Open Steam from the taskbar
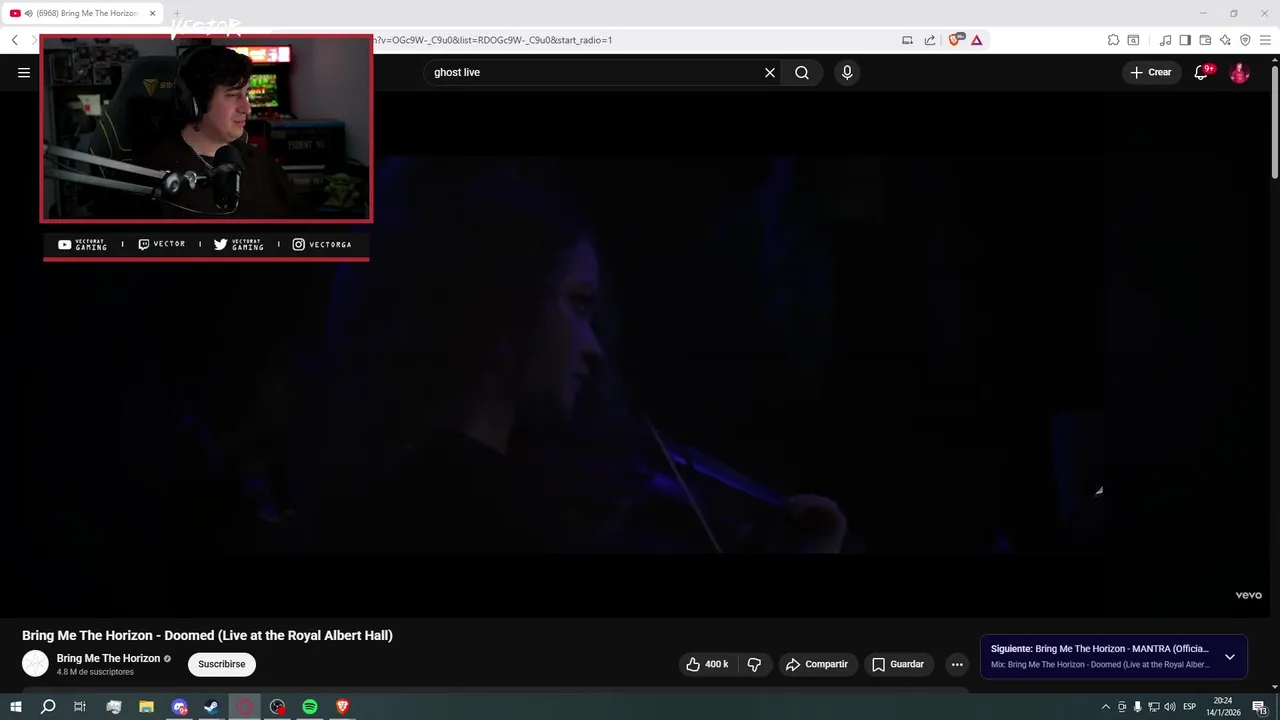This screenshot has width=1280, height=720. tap(211, 707)
